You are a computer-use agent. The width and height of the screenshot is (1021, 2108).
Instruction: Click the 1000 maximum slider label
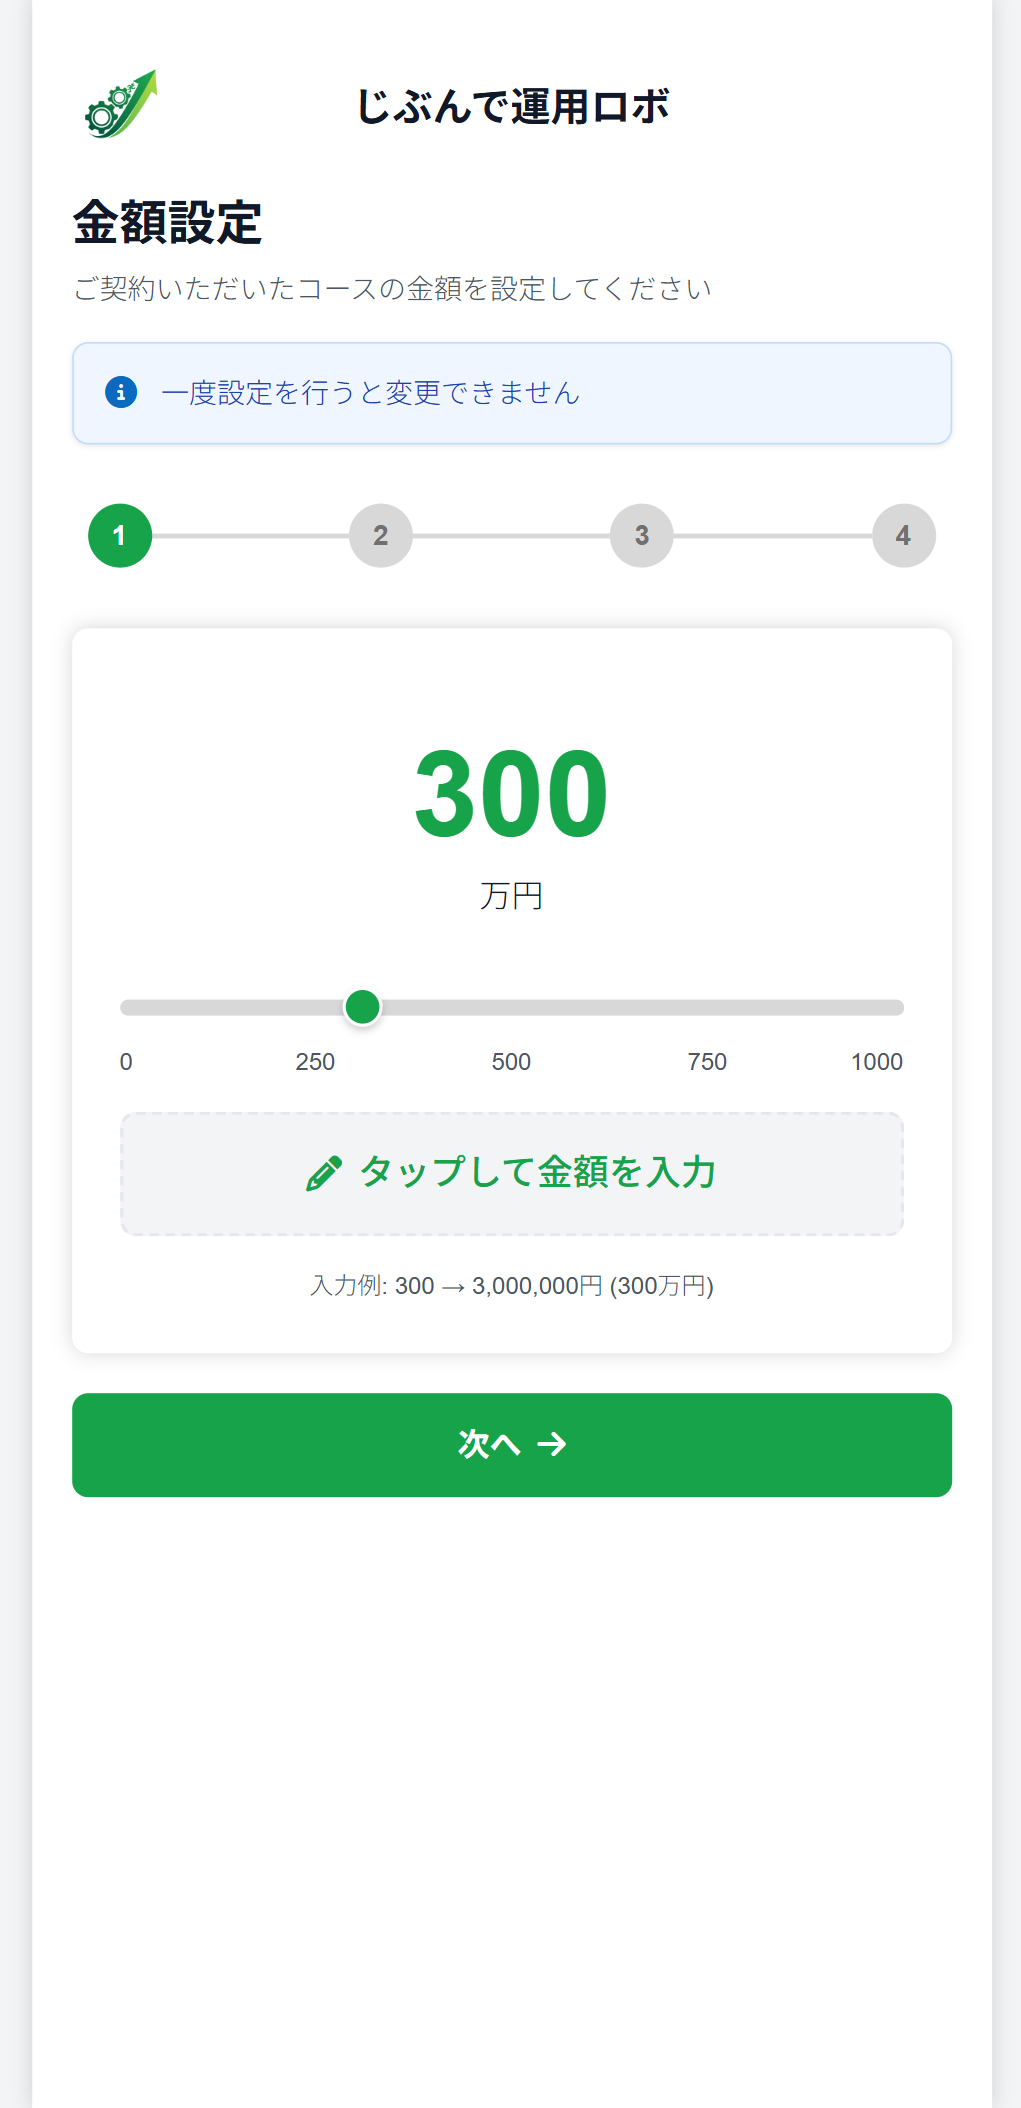click(x=876, y=1062)
